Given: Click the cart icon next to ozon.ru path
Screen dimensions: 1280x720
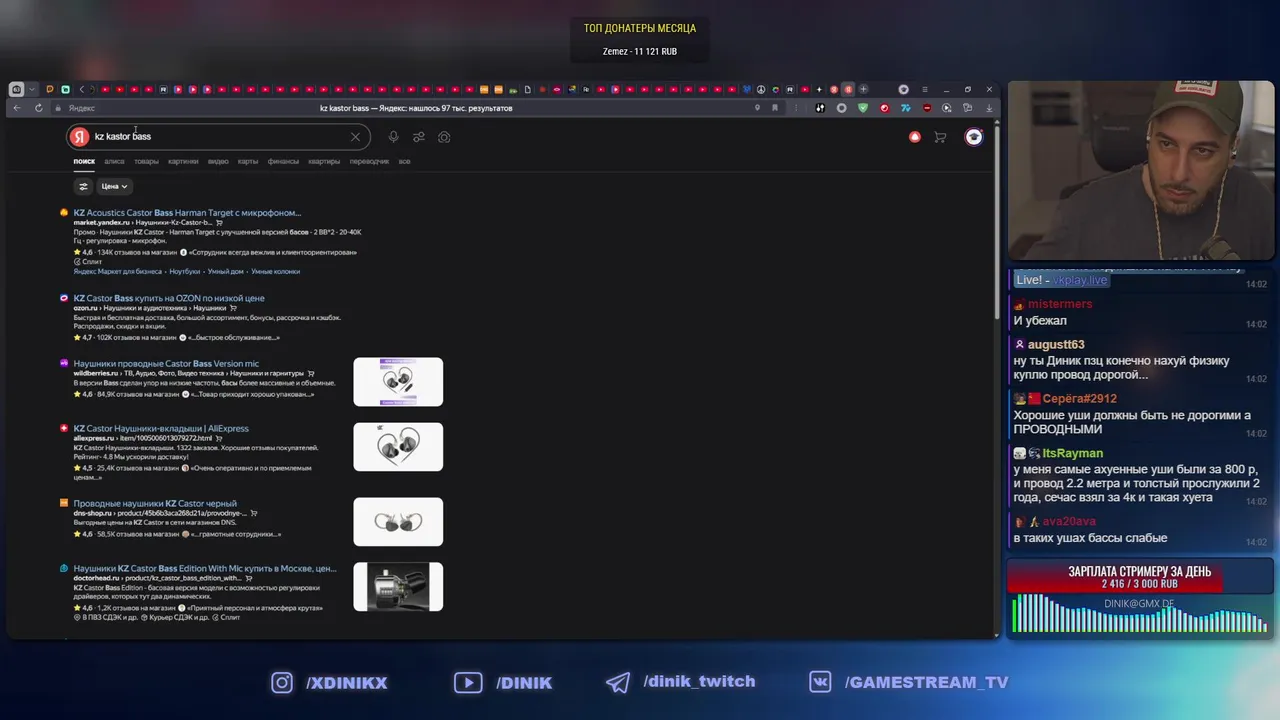Looking at the screenshot, I should tap(234, 308).
